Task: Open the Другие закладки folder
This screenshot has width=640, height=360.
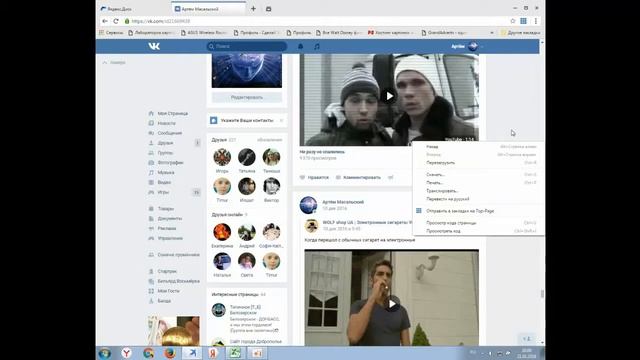Action: coord(520,33)
